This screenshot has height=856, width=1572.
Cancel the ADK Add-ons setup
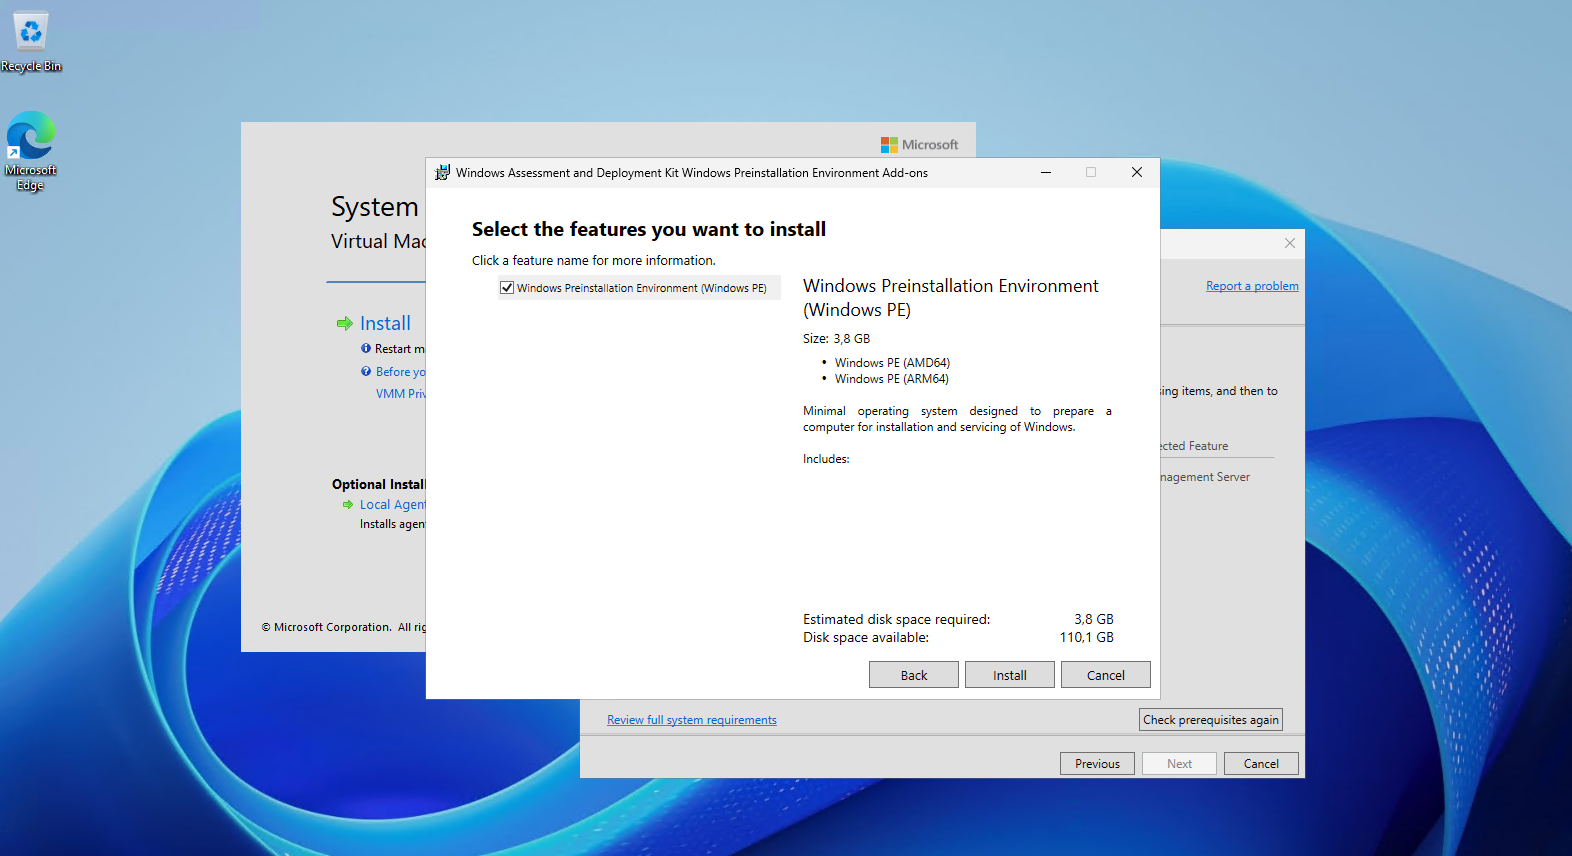pos(1106,675)
